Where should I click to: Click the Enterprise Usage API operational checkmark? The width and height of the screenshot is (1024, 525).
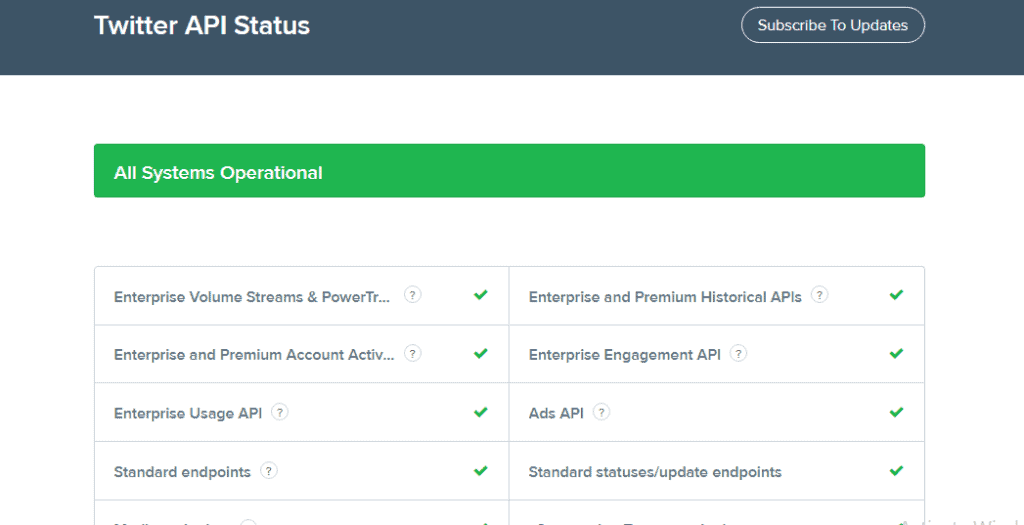click(481, 412)
